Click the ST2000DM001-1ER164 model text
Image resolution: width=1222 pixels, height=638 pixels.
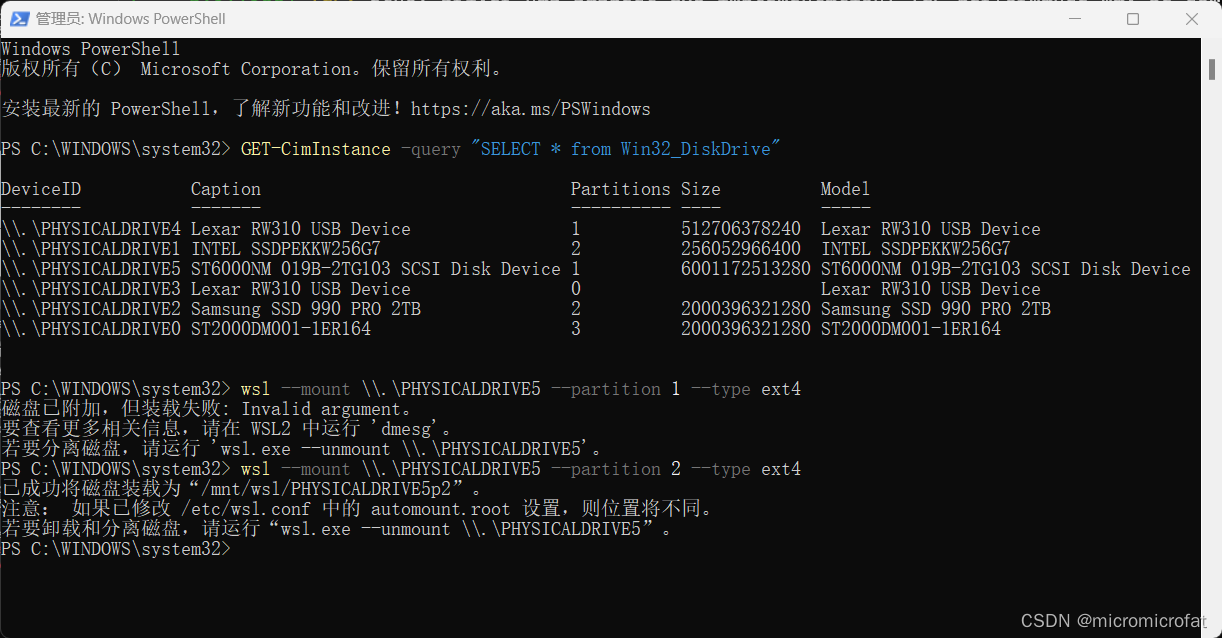911,328
